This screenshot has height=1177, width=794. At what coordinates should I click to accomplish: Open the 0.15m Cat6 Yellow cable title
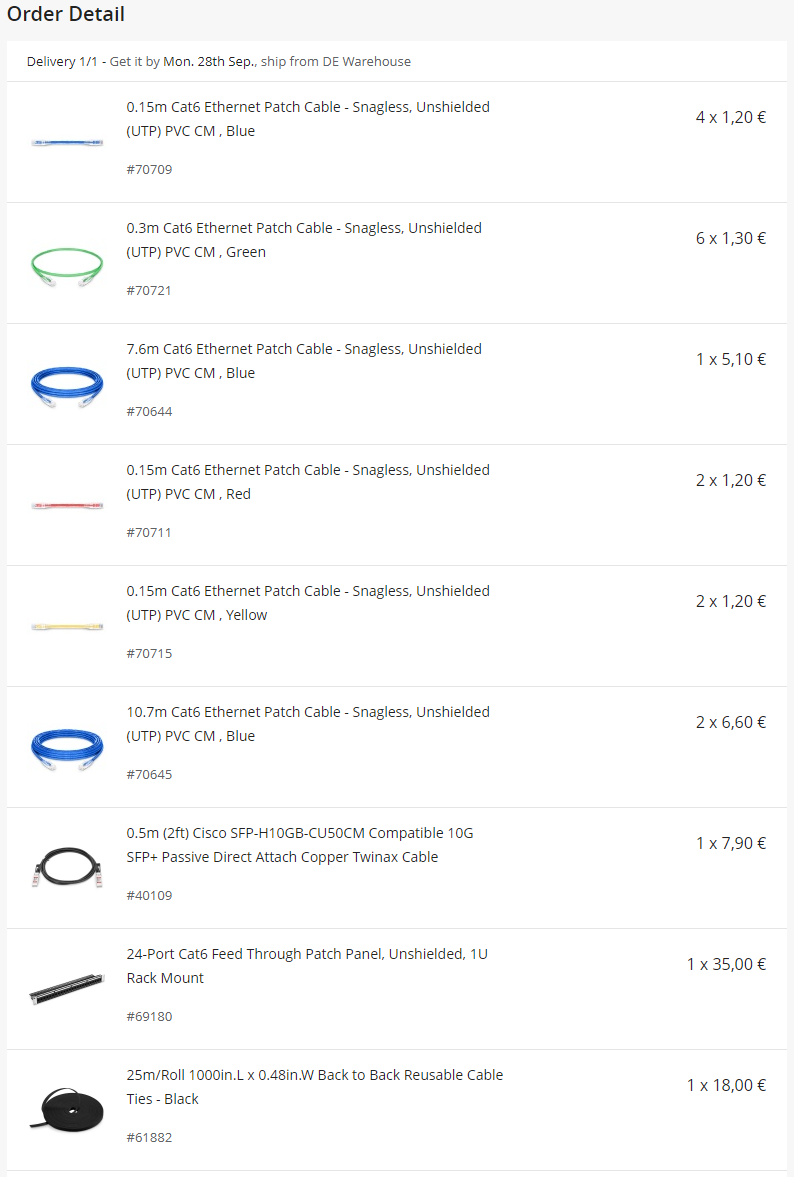[307, 603]
